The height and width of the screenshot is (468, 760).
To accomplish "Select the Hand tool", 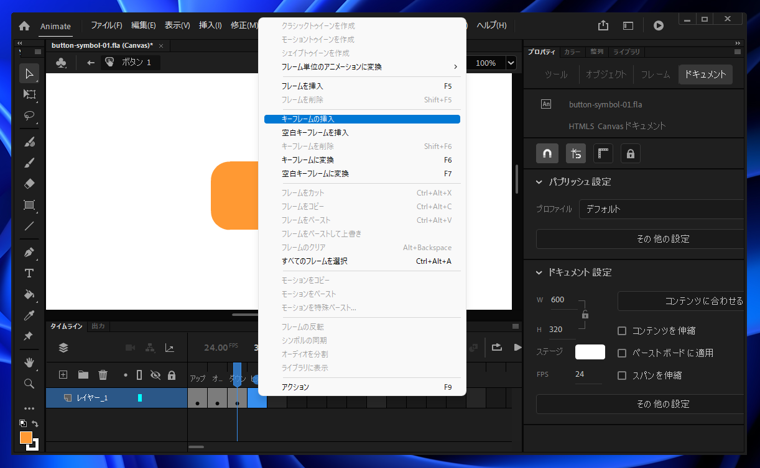I will point(29,362).
